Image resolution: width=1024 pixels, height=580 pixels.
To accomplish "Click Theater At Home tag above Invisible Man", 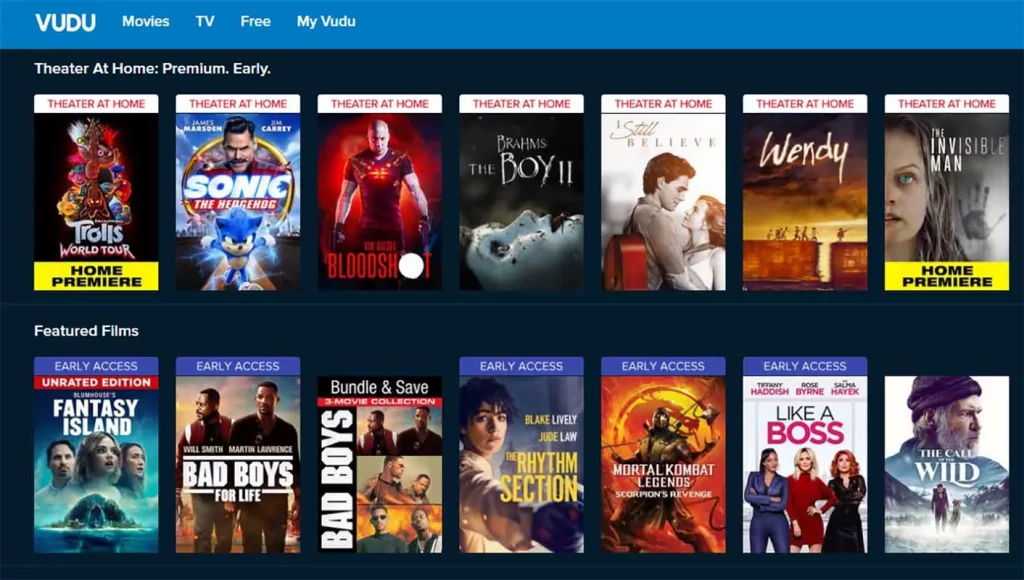I will (946, 104).
